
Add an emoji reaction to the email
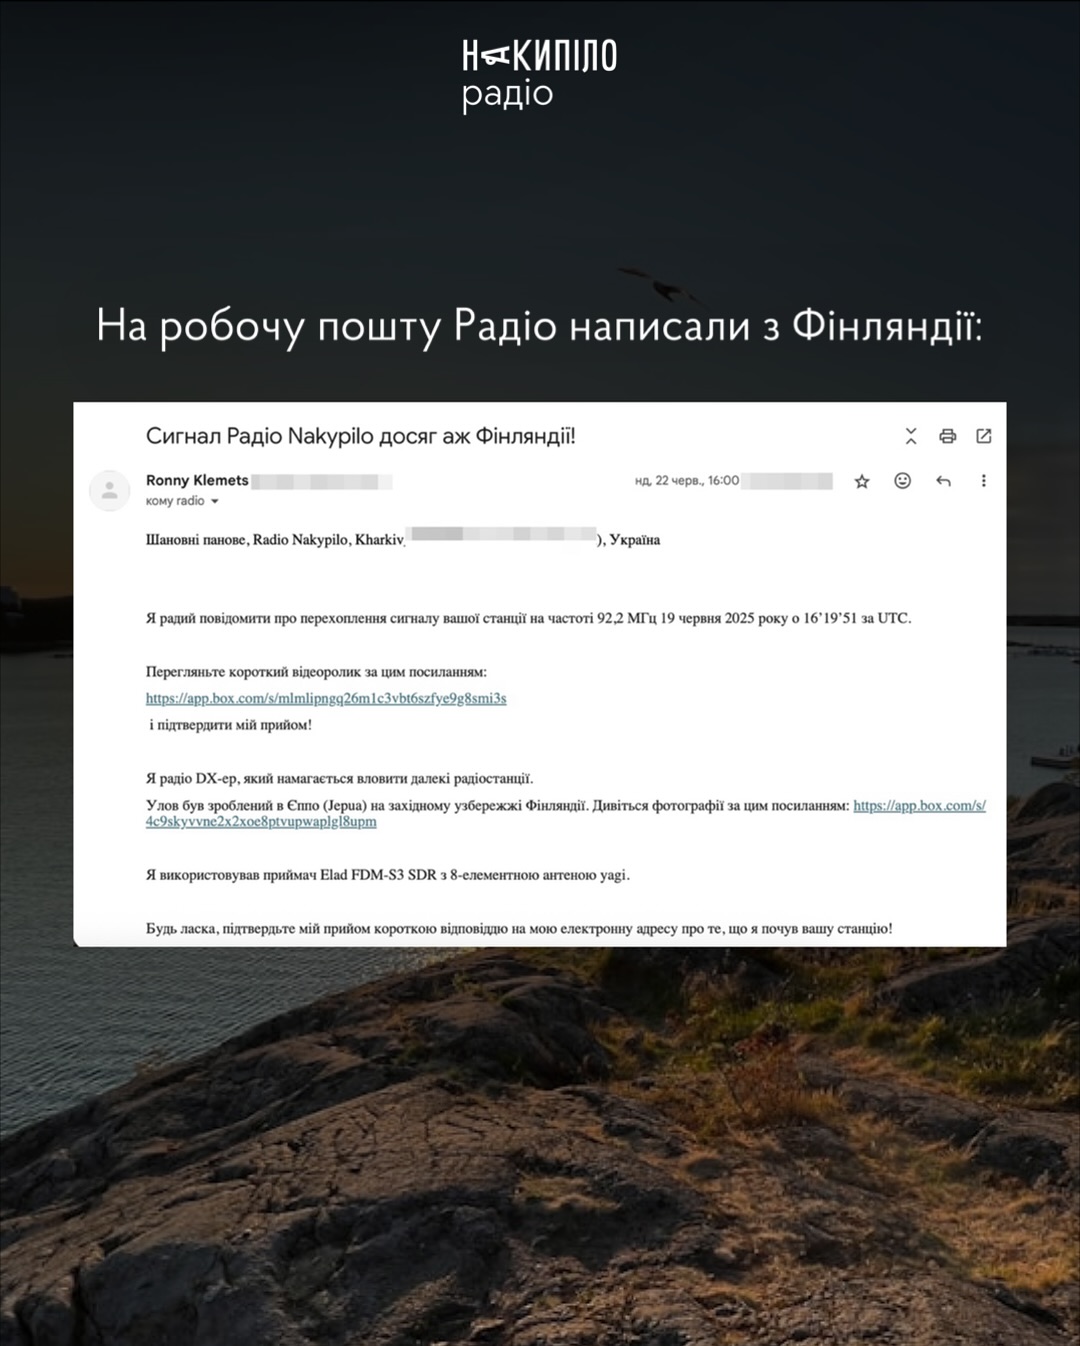(x=902, y=481)
